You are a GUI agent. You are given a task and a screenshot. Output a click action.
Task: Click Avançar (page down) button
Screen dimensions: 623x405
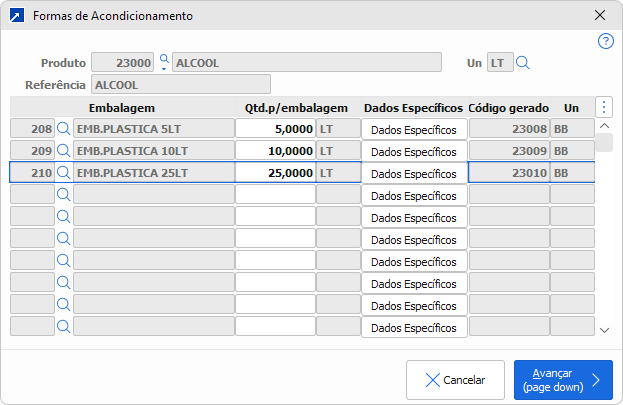click(563, 380)
